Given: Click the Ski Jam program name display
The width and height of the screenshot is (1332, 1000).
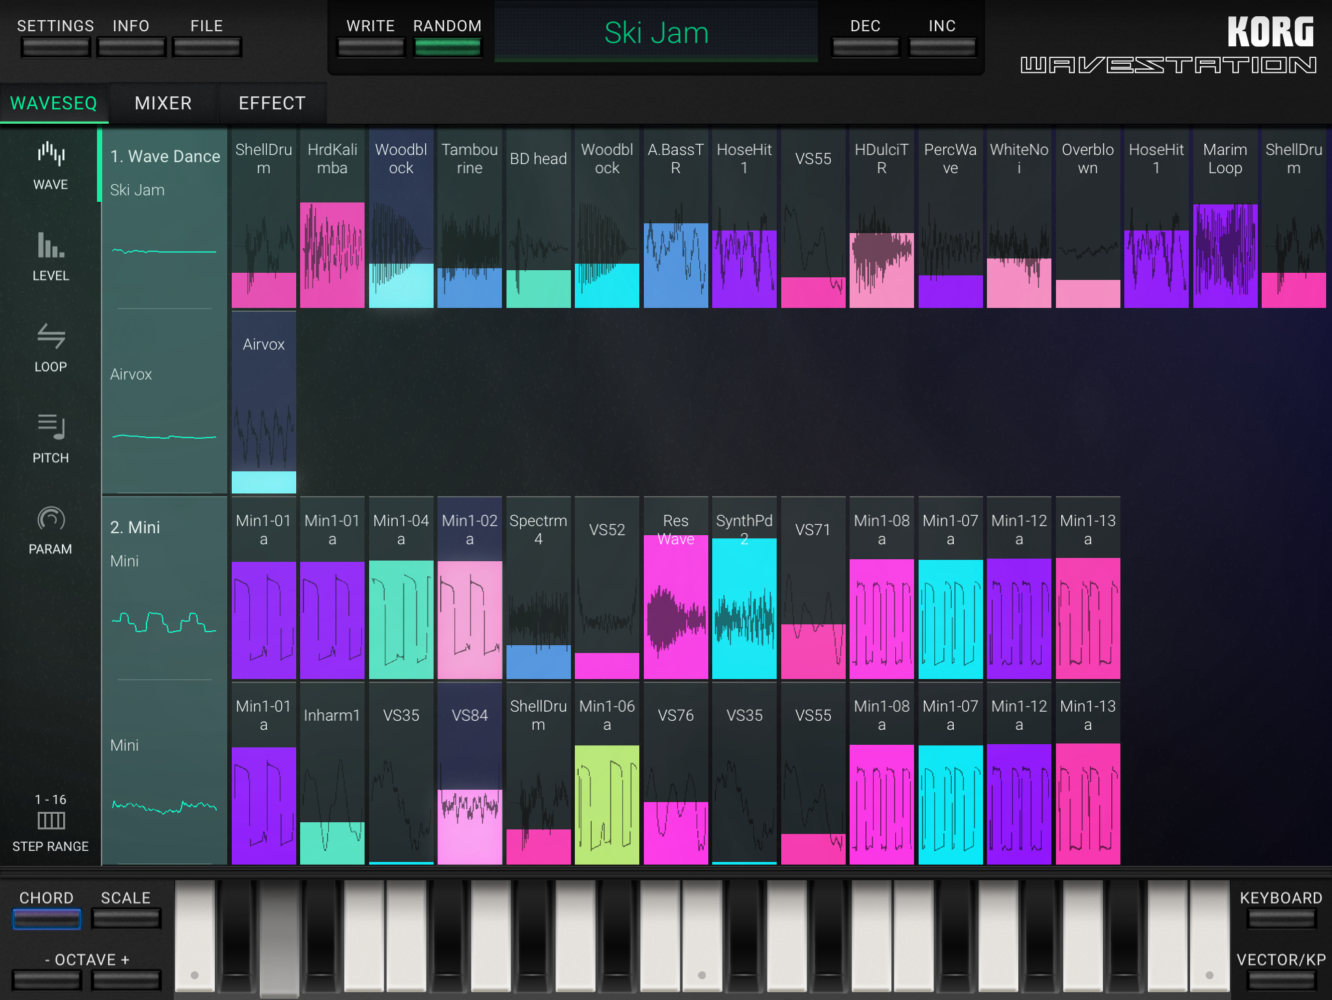Looking at the screenshot, I should pos(656,33).
